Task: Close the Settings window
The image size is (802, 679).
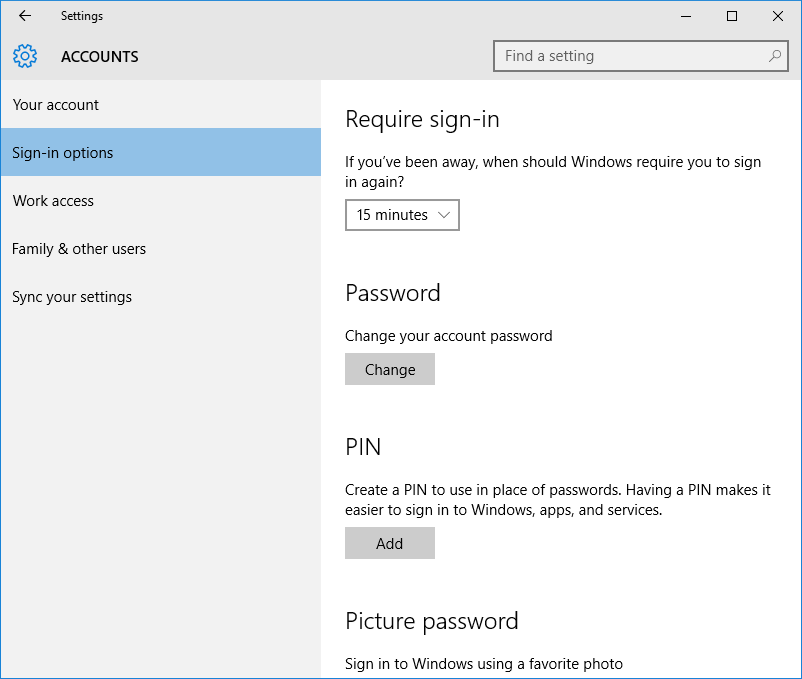Action: coord(778,16)
